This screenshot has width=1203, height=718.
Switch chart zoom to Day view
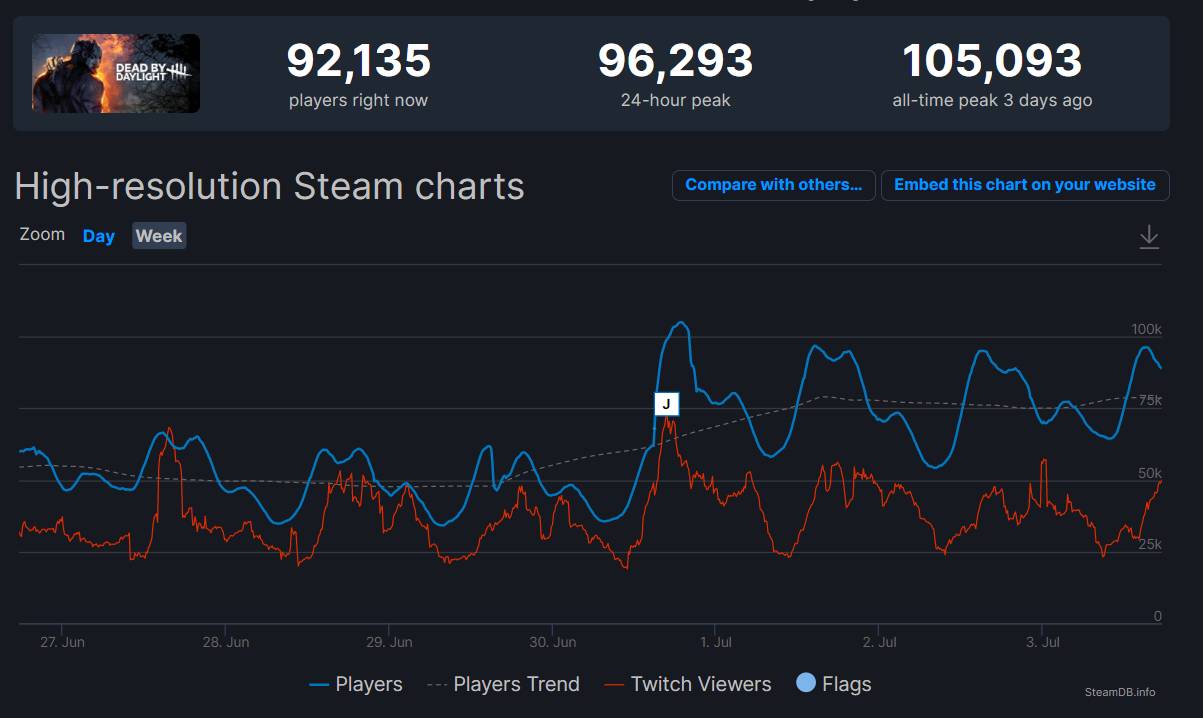tap(98, 235)
